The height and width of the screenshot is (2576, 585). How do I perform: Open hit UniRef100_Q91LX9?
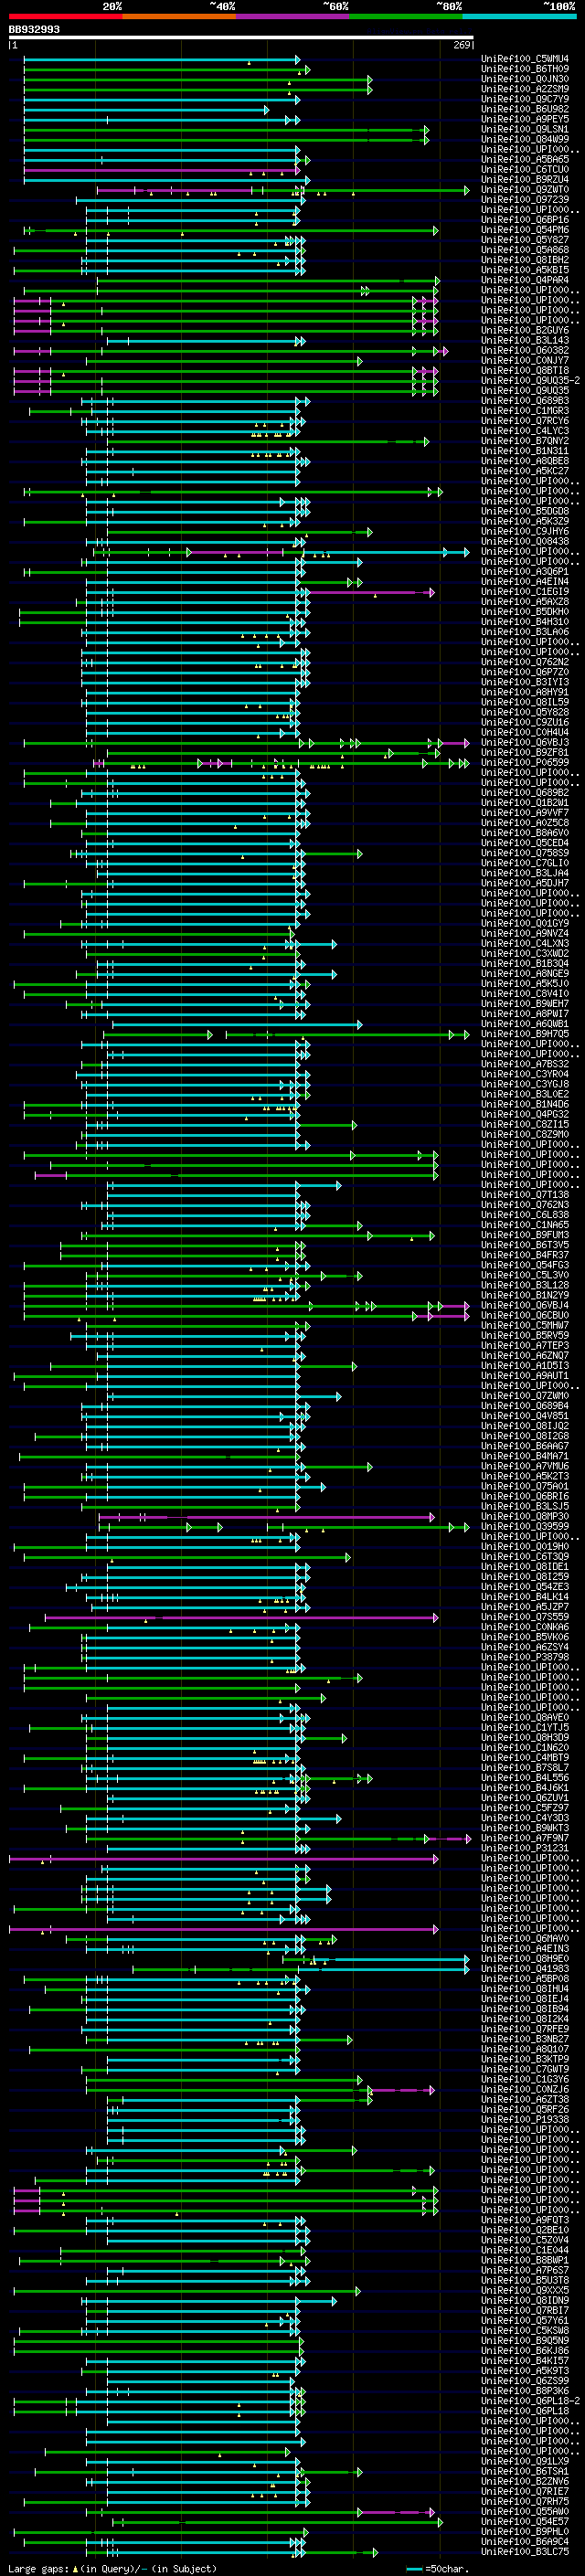(524, 2461)
